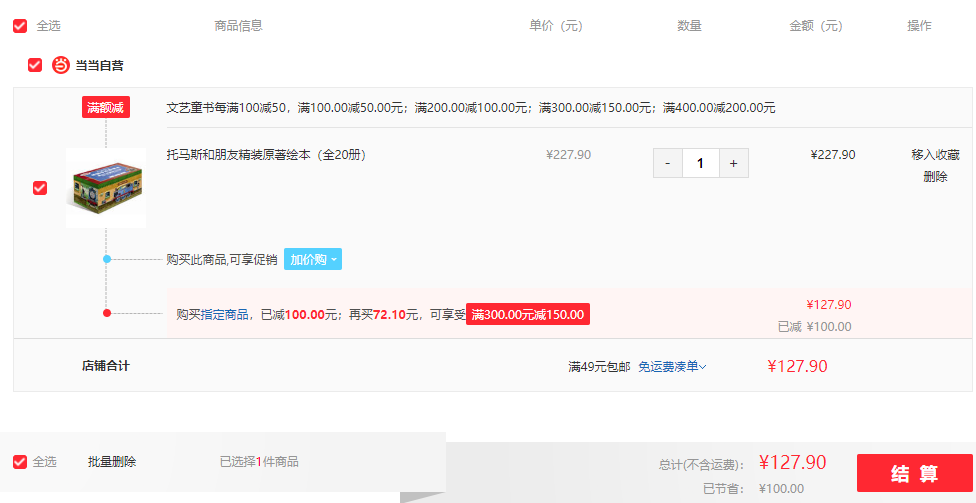Viewport: 976px width, 503px height.
Task: Toggle the top 全选 checkbox in the header
Action: click(20, 26)
